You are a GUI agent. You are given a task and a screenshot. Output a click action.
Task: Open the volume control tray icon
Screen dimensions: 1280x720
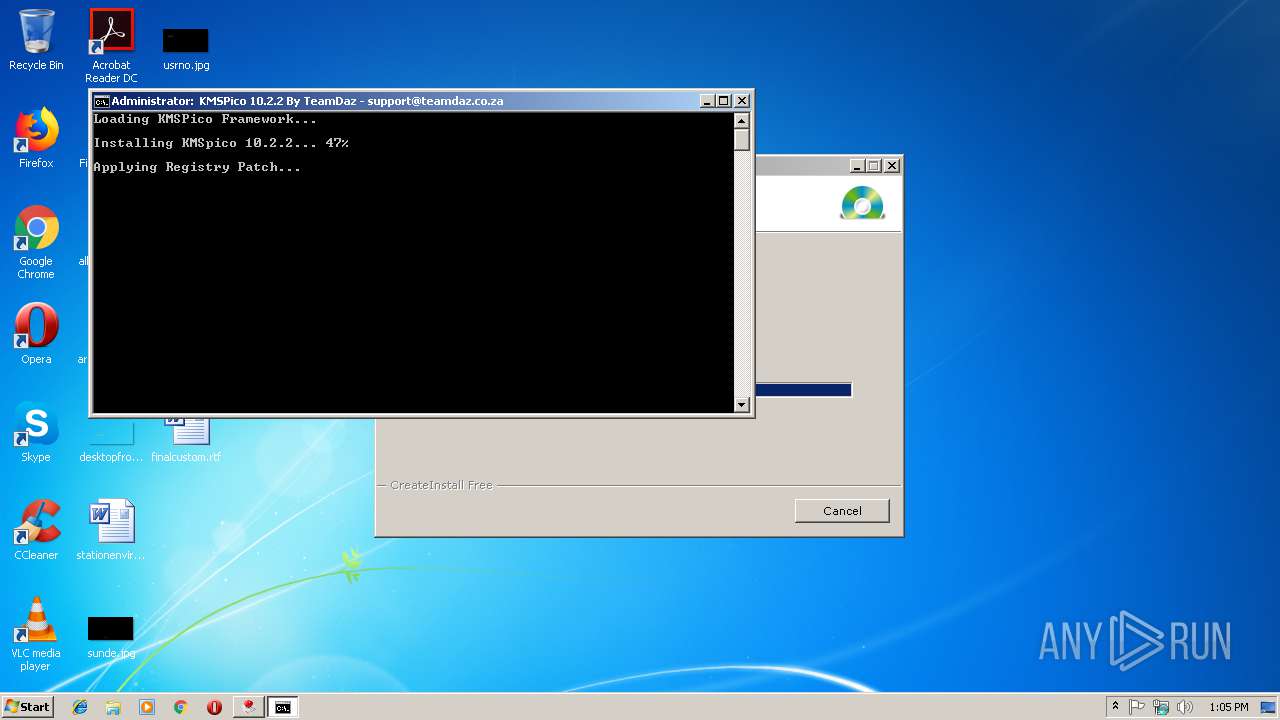[x=1185, y=707]
